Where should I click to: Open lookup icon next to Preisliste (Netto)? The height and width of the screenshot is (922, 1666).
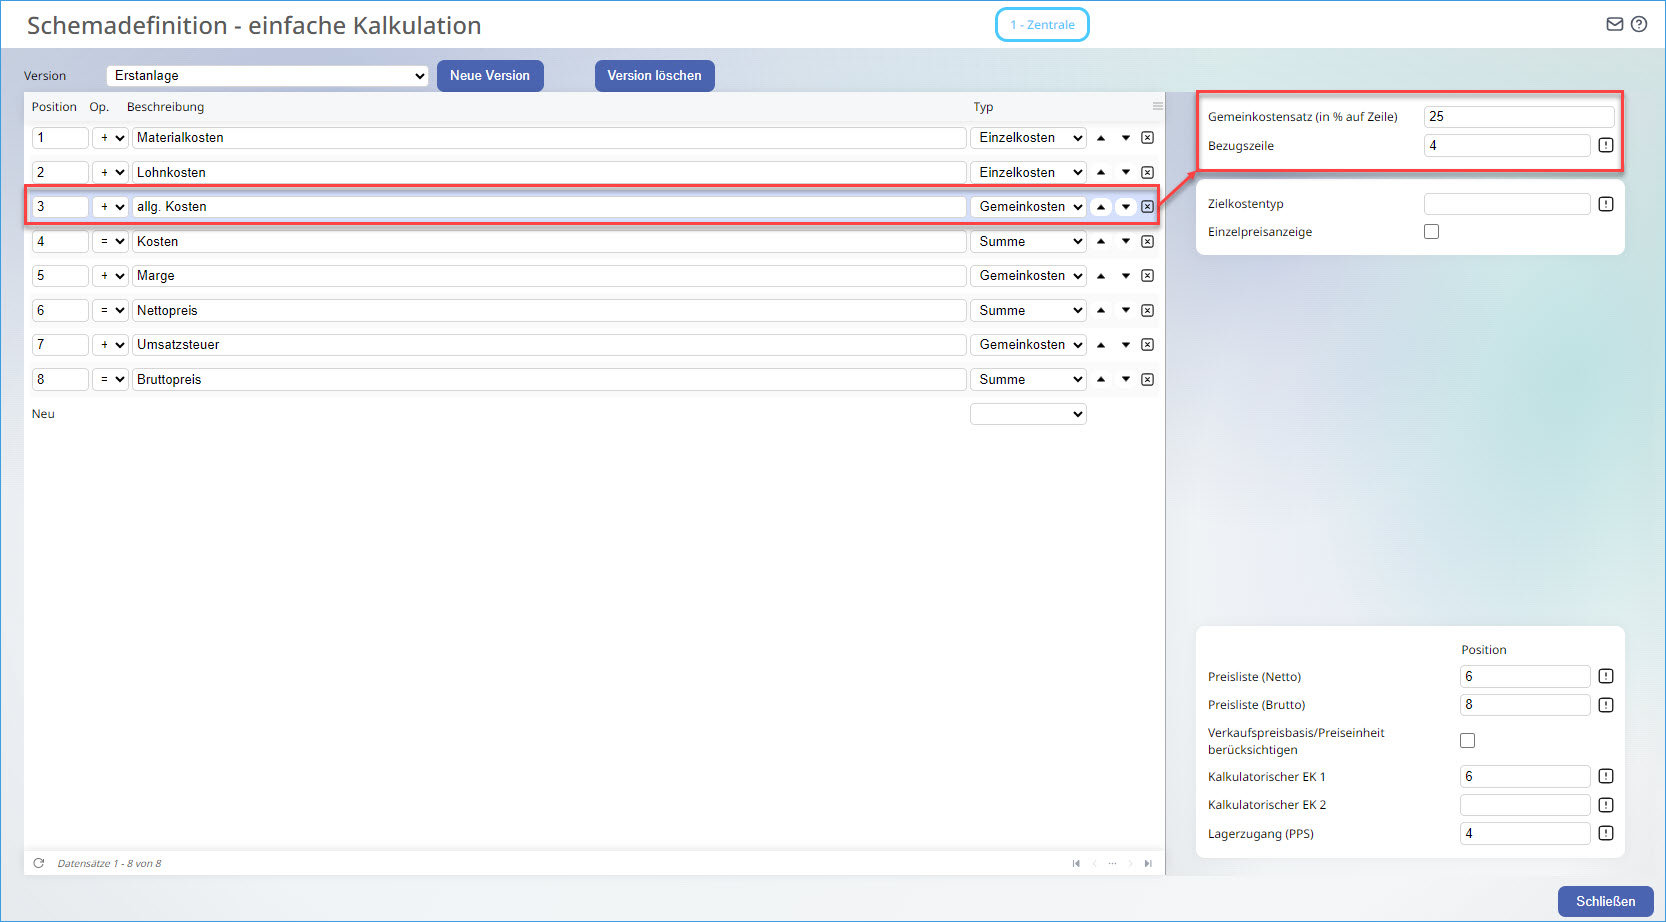pos(1605,677)
